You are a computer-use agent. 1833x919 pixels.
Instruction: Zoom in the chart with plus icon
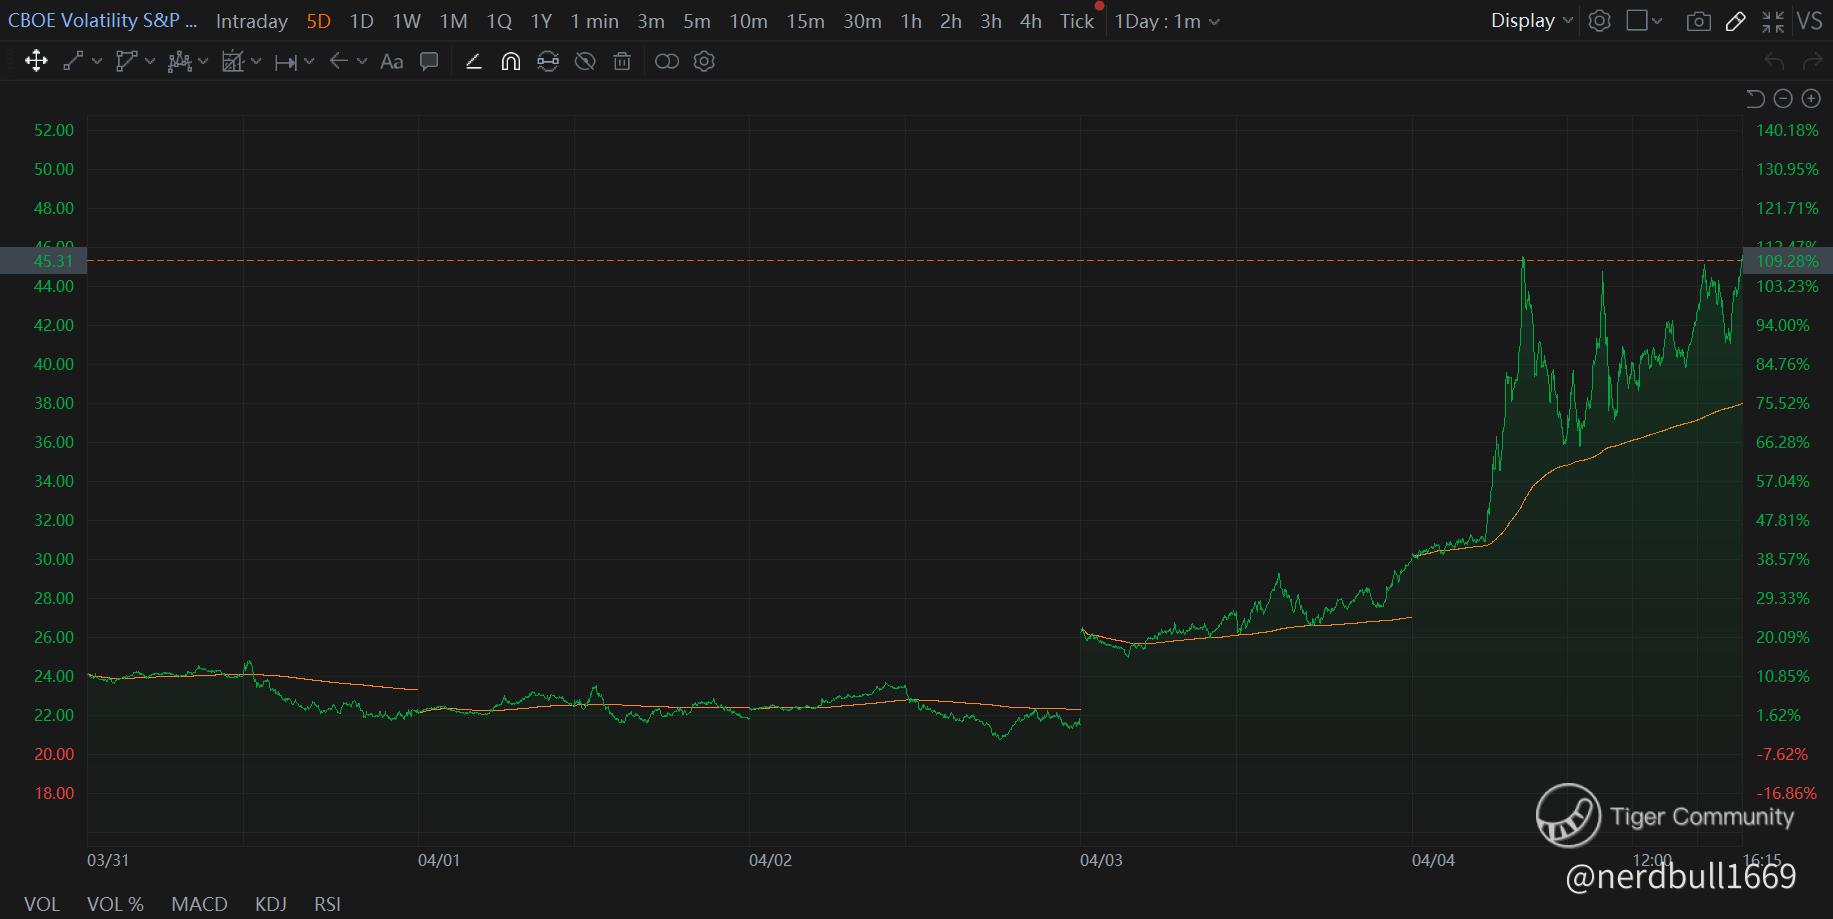click(x=1811, y=98)
